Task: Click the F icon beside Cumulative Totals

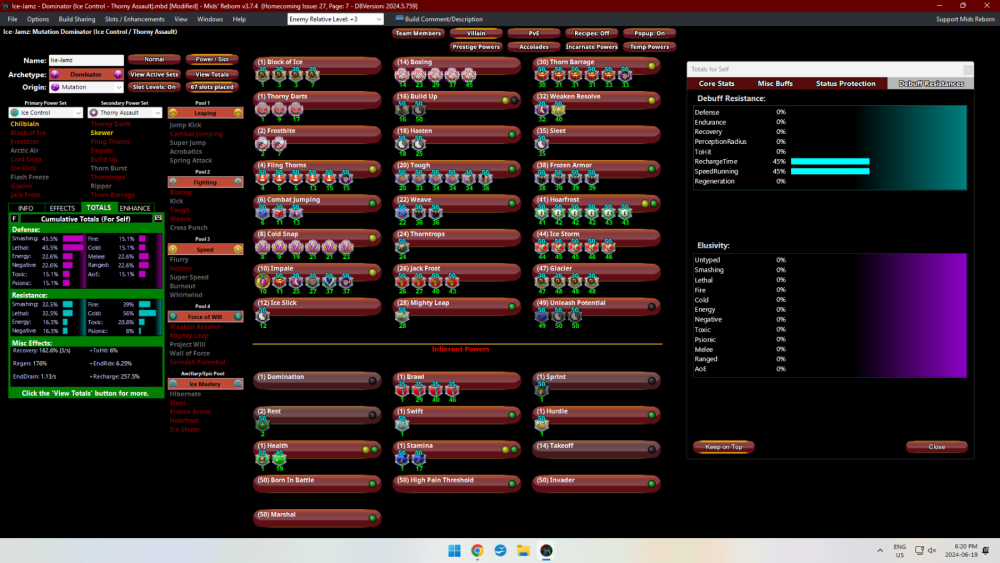Action: point(14,219)
